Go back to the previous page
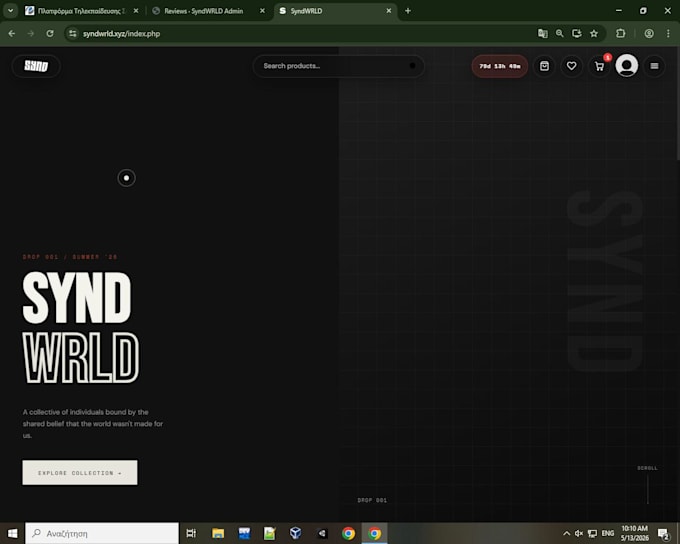 tap(12, 33)
